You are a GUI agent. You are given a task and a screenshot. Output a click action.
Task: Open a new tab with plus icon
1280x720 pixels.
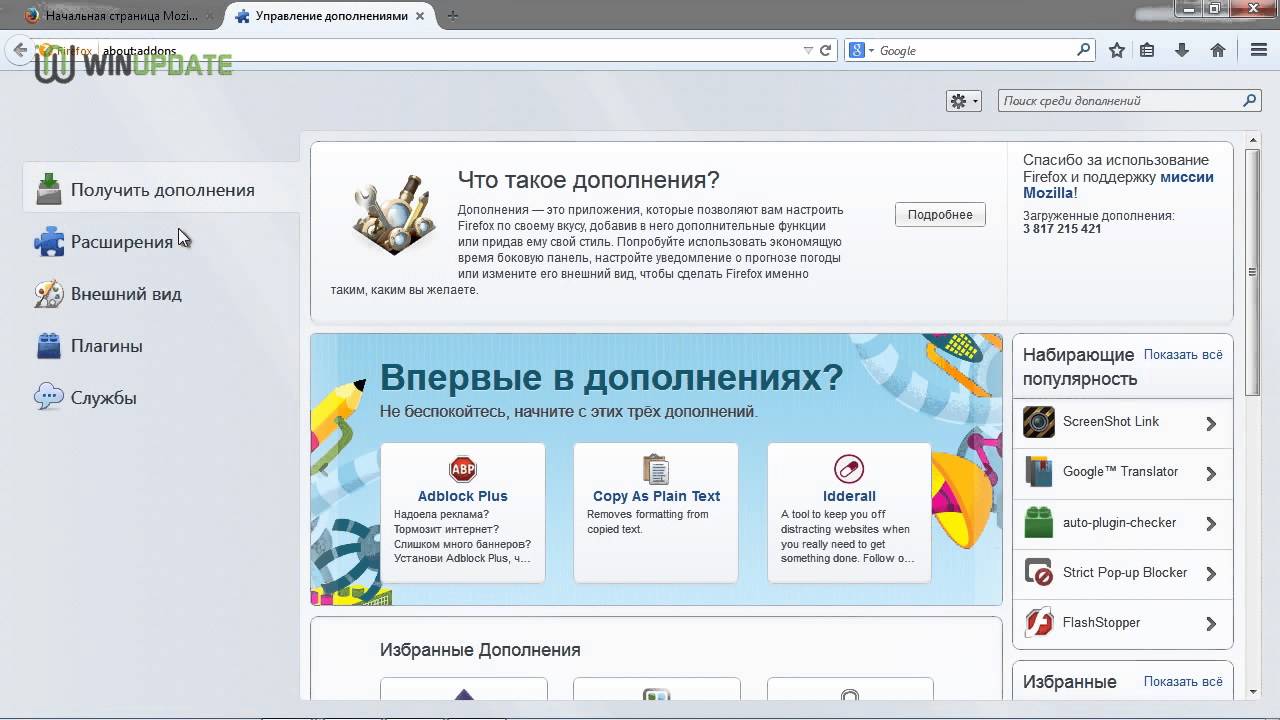click(453, 16)
